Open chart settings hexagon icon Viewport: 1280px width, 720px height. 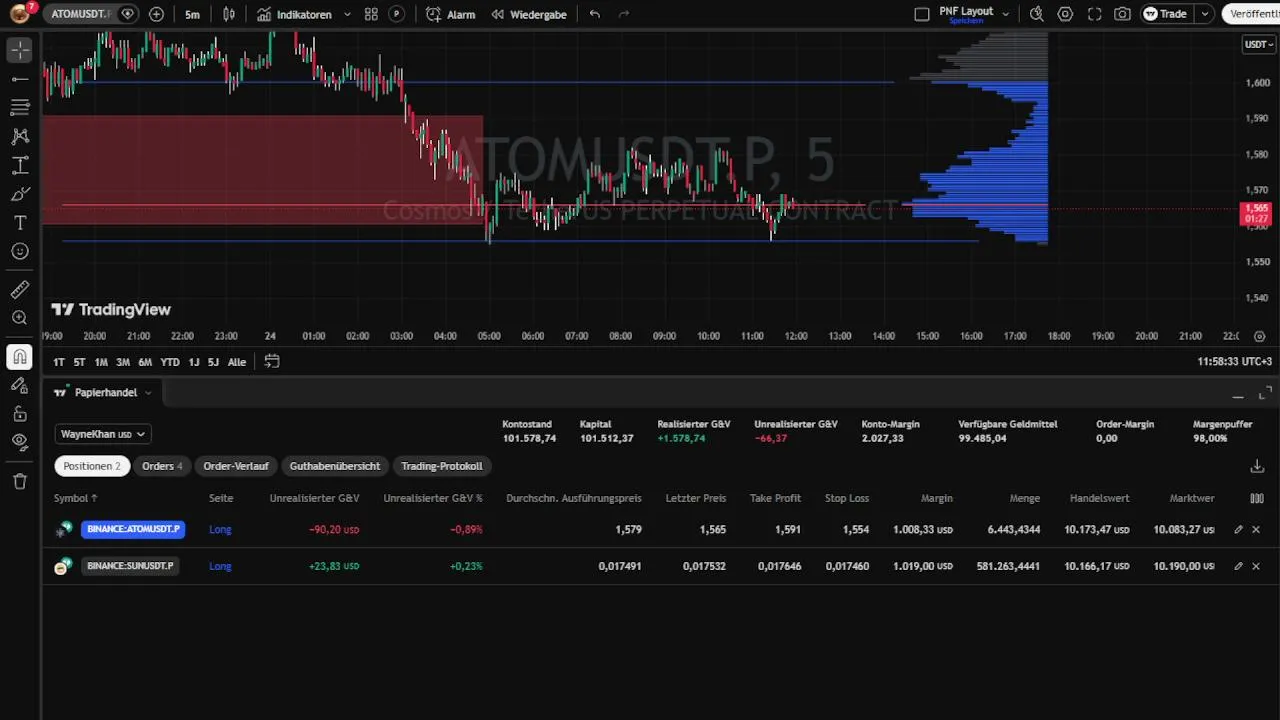click(1066, 14)
